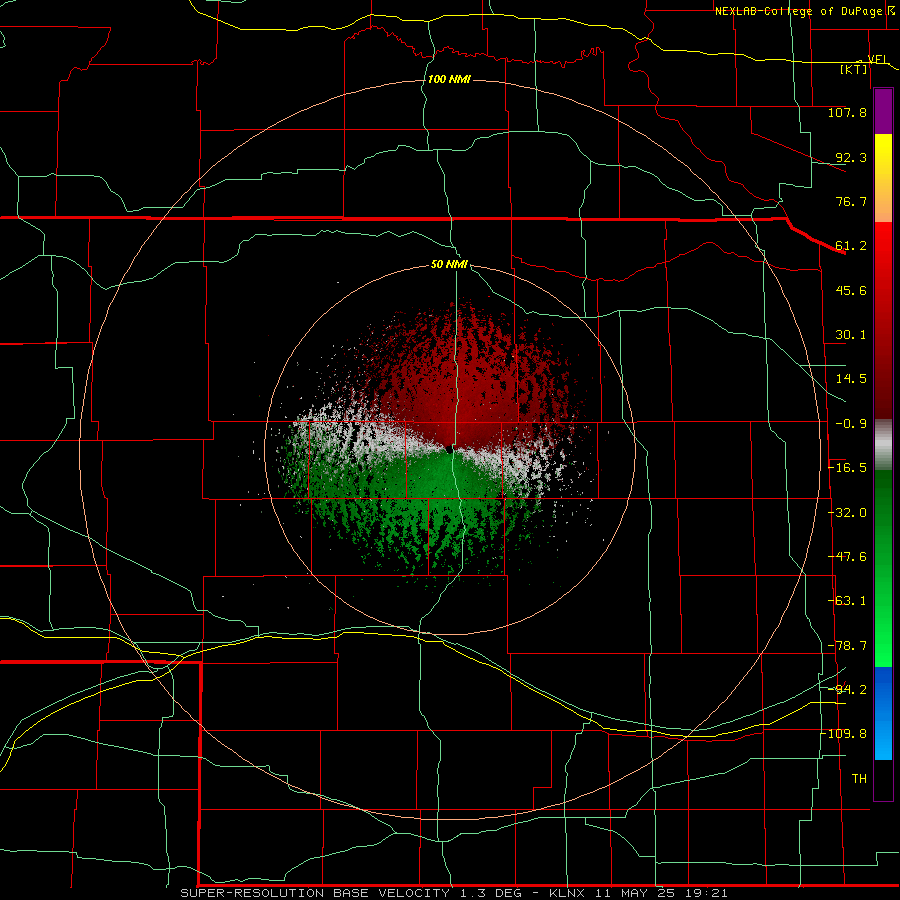Click the -109.8 scale value
This screenshot has width=900, height=900.
[844, 734]
